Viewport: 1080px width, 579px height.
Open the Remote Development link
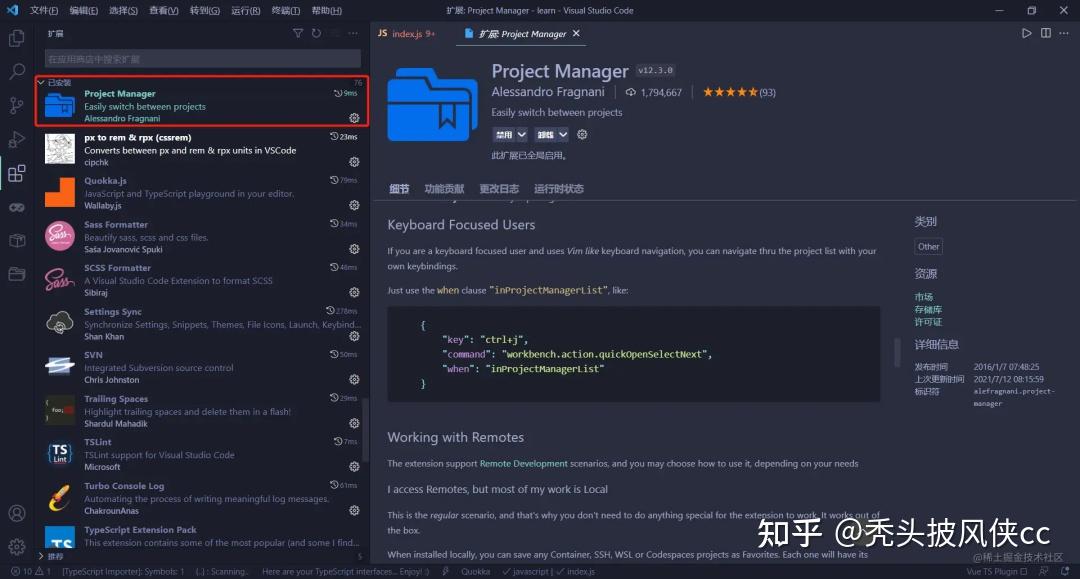(523, 463)
